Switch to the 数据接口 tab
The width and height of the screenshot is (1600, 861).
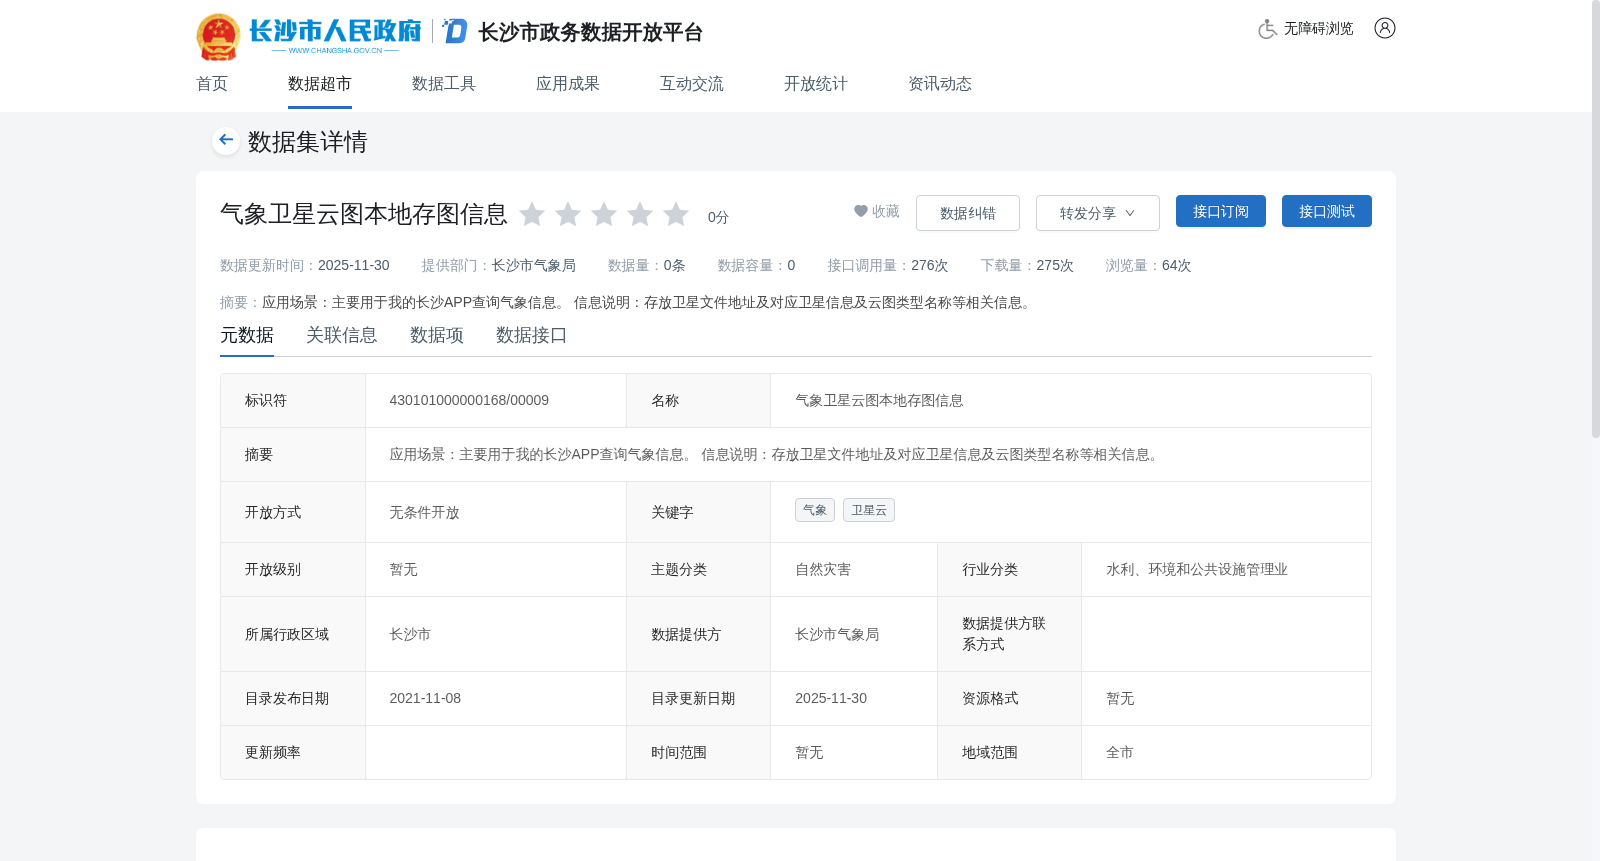tap(532, 335)
